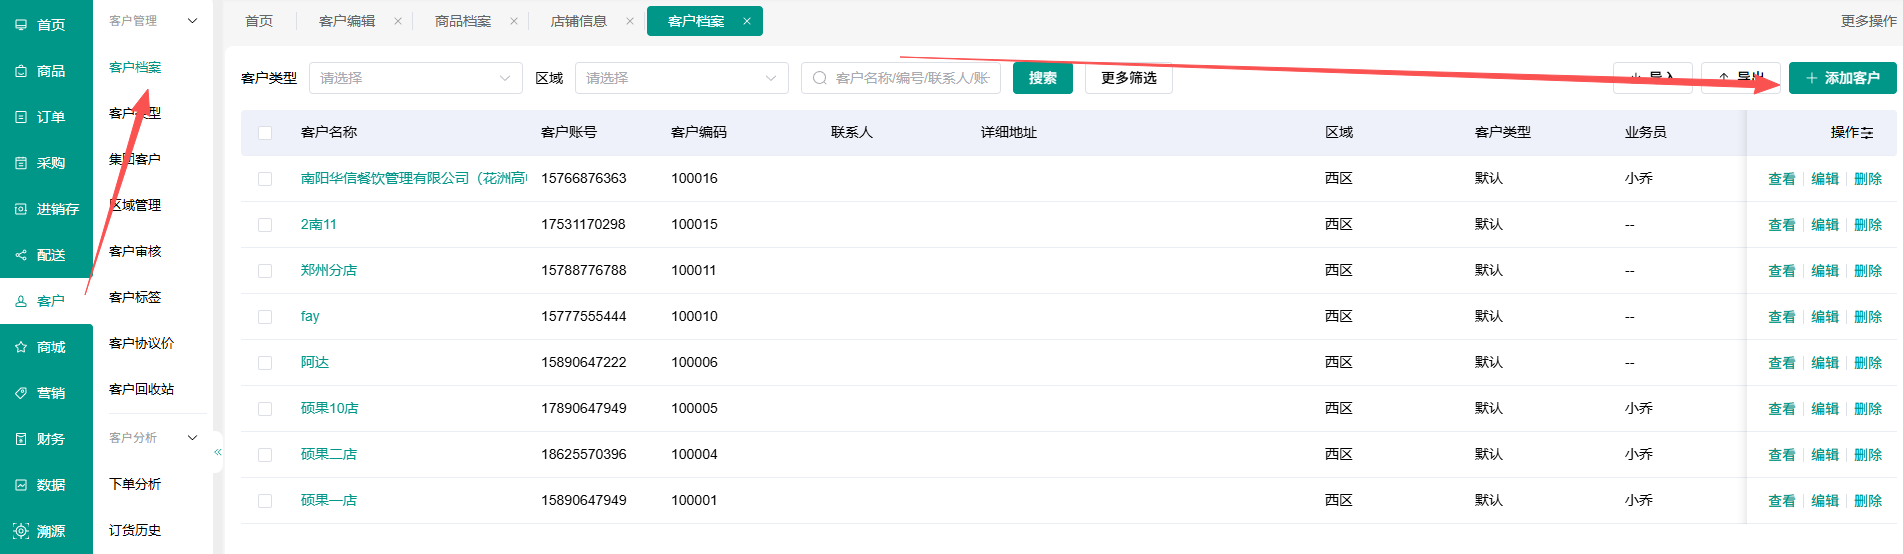
Task: View details of customer 2南11
Action: coord(1782,225)
